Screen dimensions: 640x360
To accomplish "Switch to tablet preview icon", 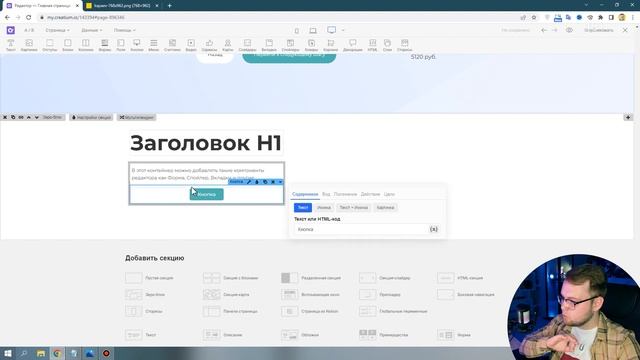I will point(313,31).
